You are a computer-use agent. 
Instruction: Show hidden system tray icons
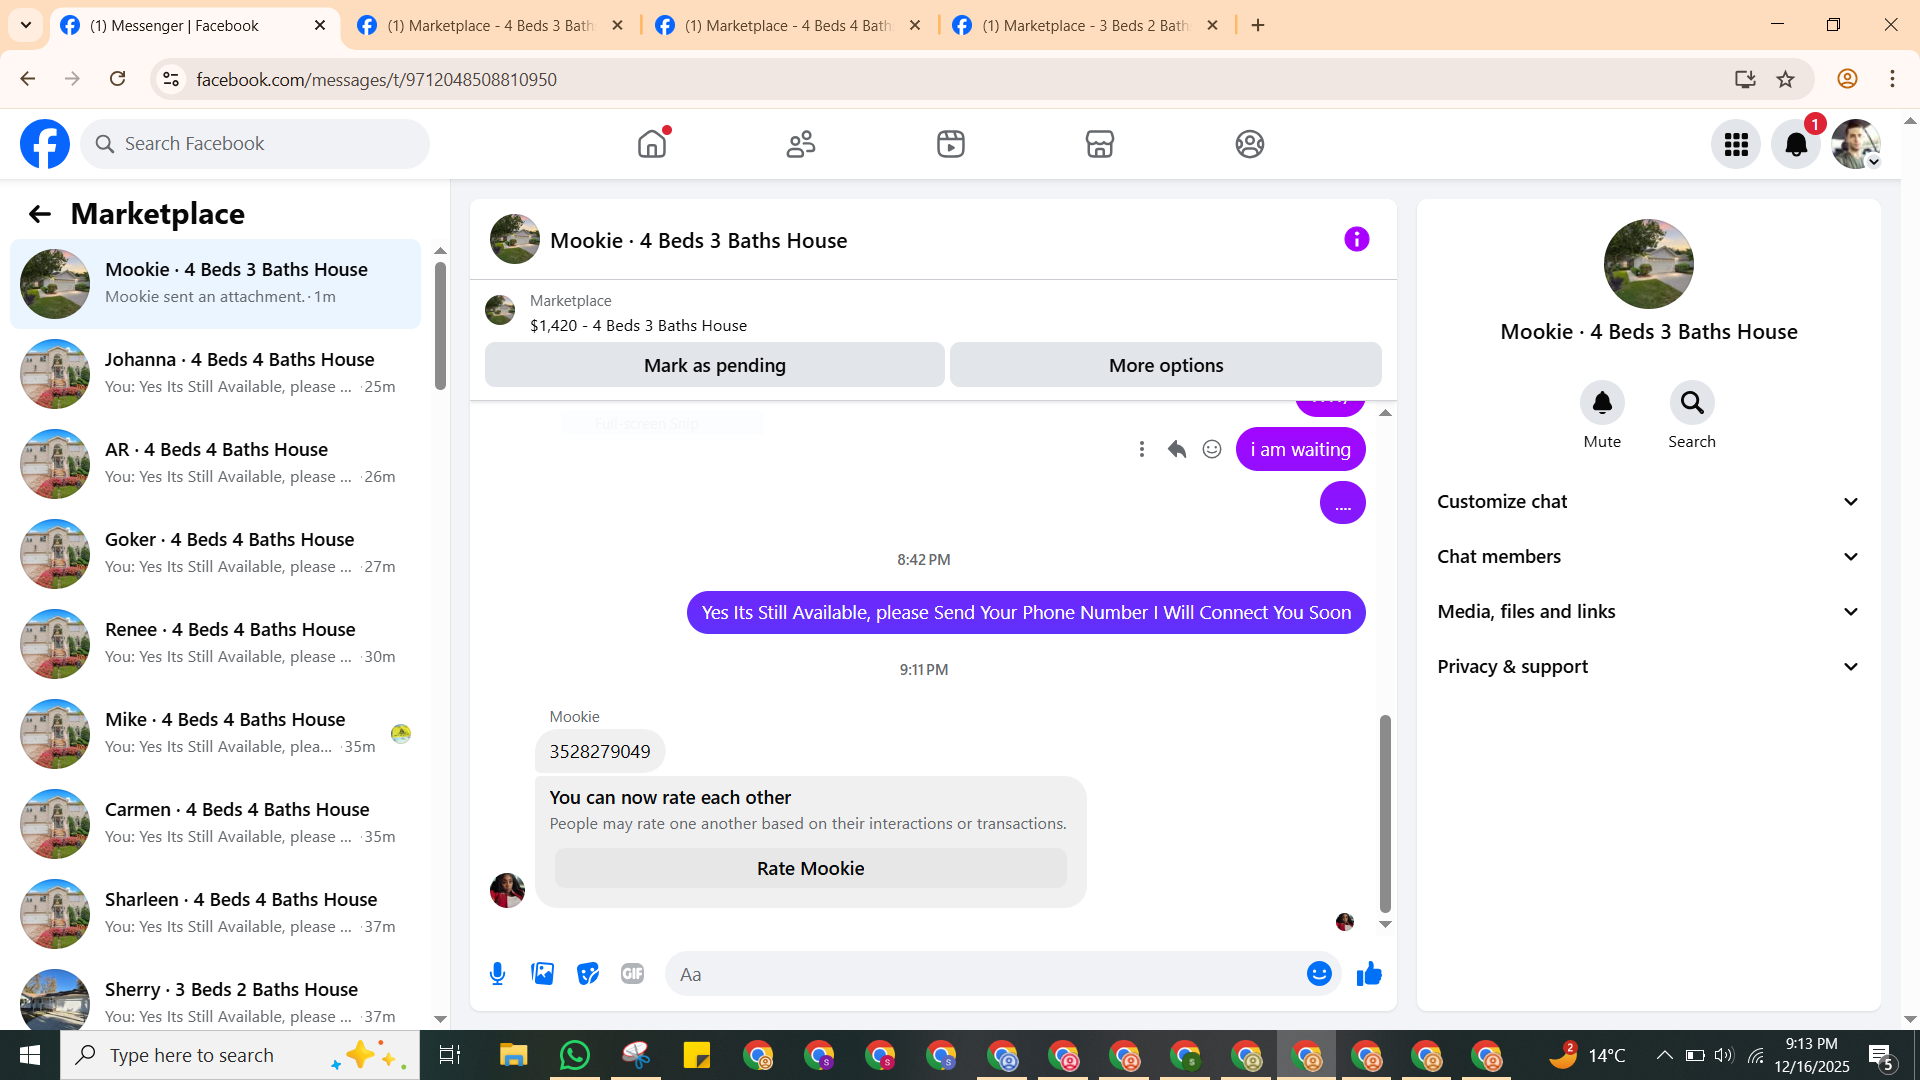point(1664,1055)
